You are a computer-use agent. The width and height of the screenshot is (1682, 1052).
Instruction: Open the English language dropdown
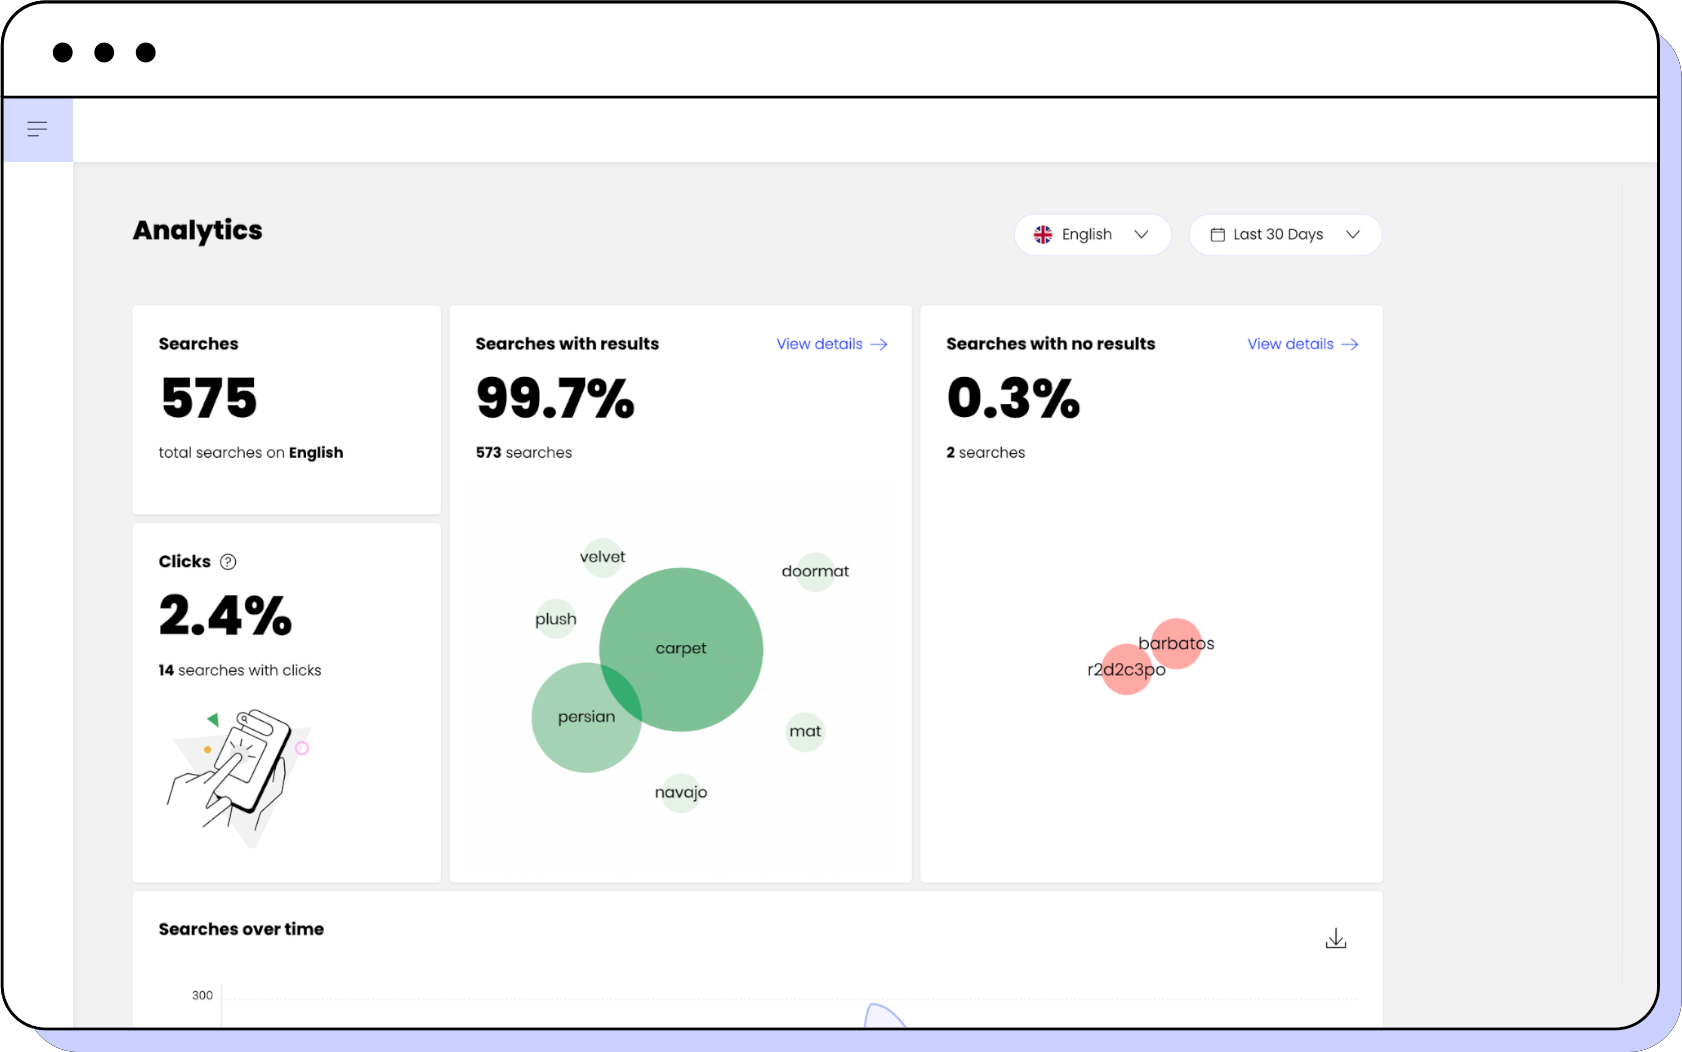tap(1092, 234)
